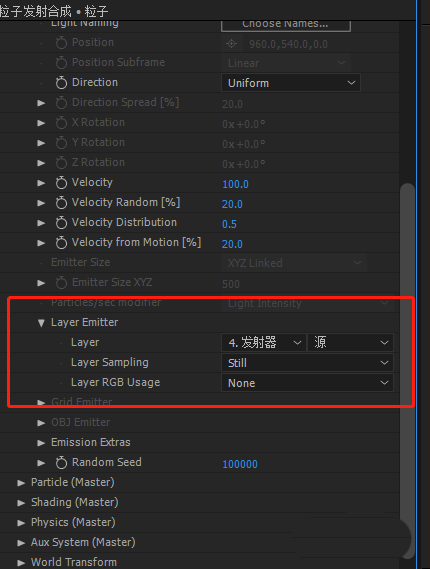Expand the Velocity property

pyautogui.click(x=41, y=183)
